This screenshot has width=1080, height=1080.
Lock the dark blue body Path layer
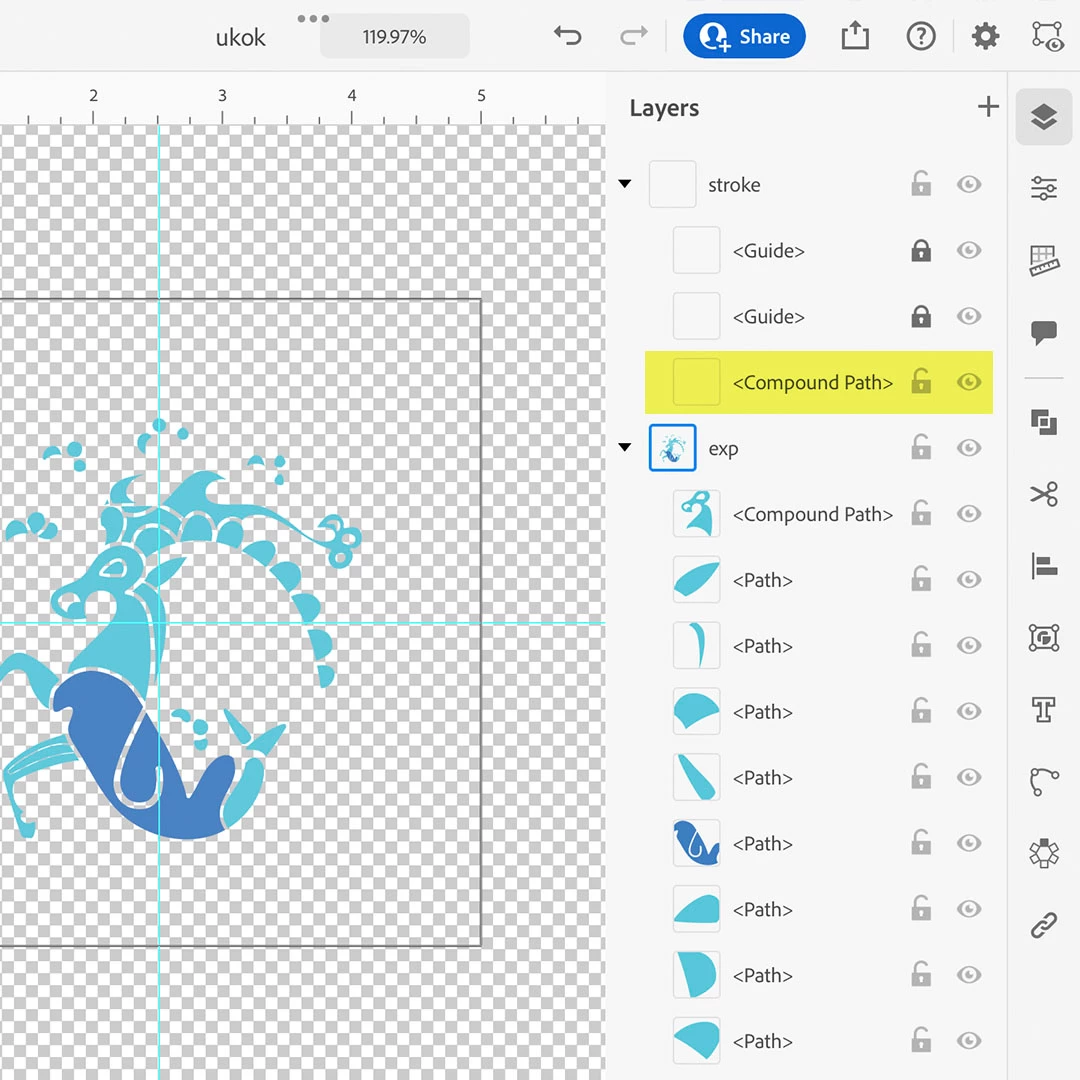click(x=921, y=842)
